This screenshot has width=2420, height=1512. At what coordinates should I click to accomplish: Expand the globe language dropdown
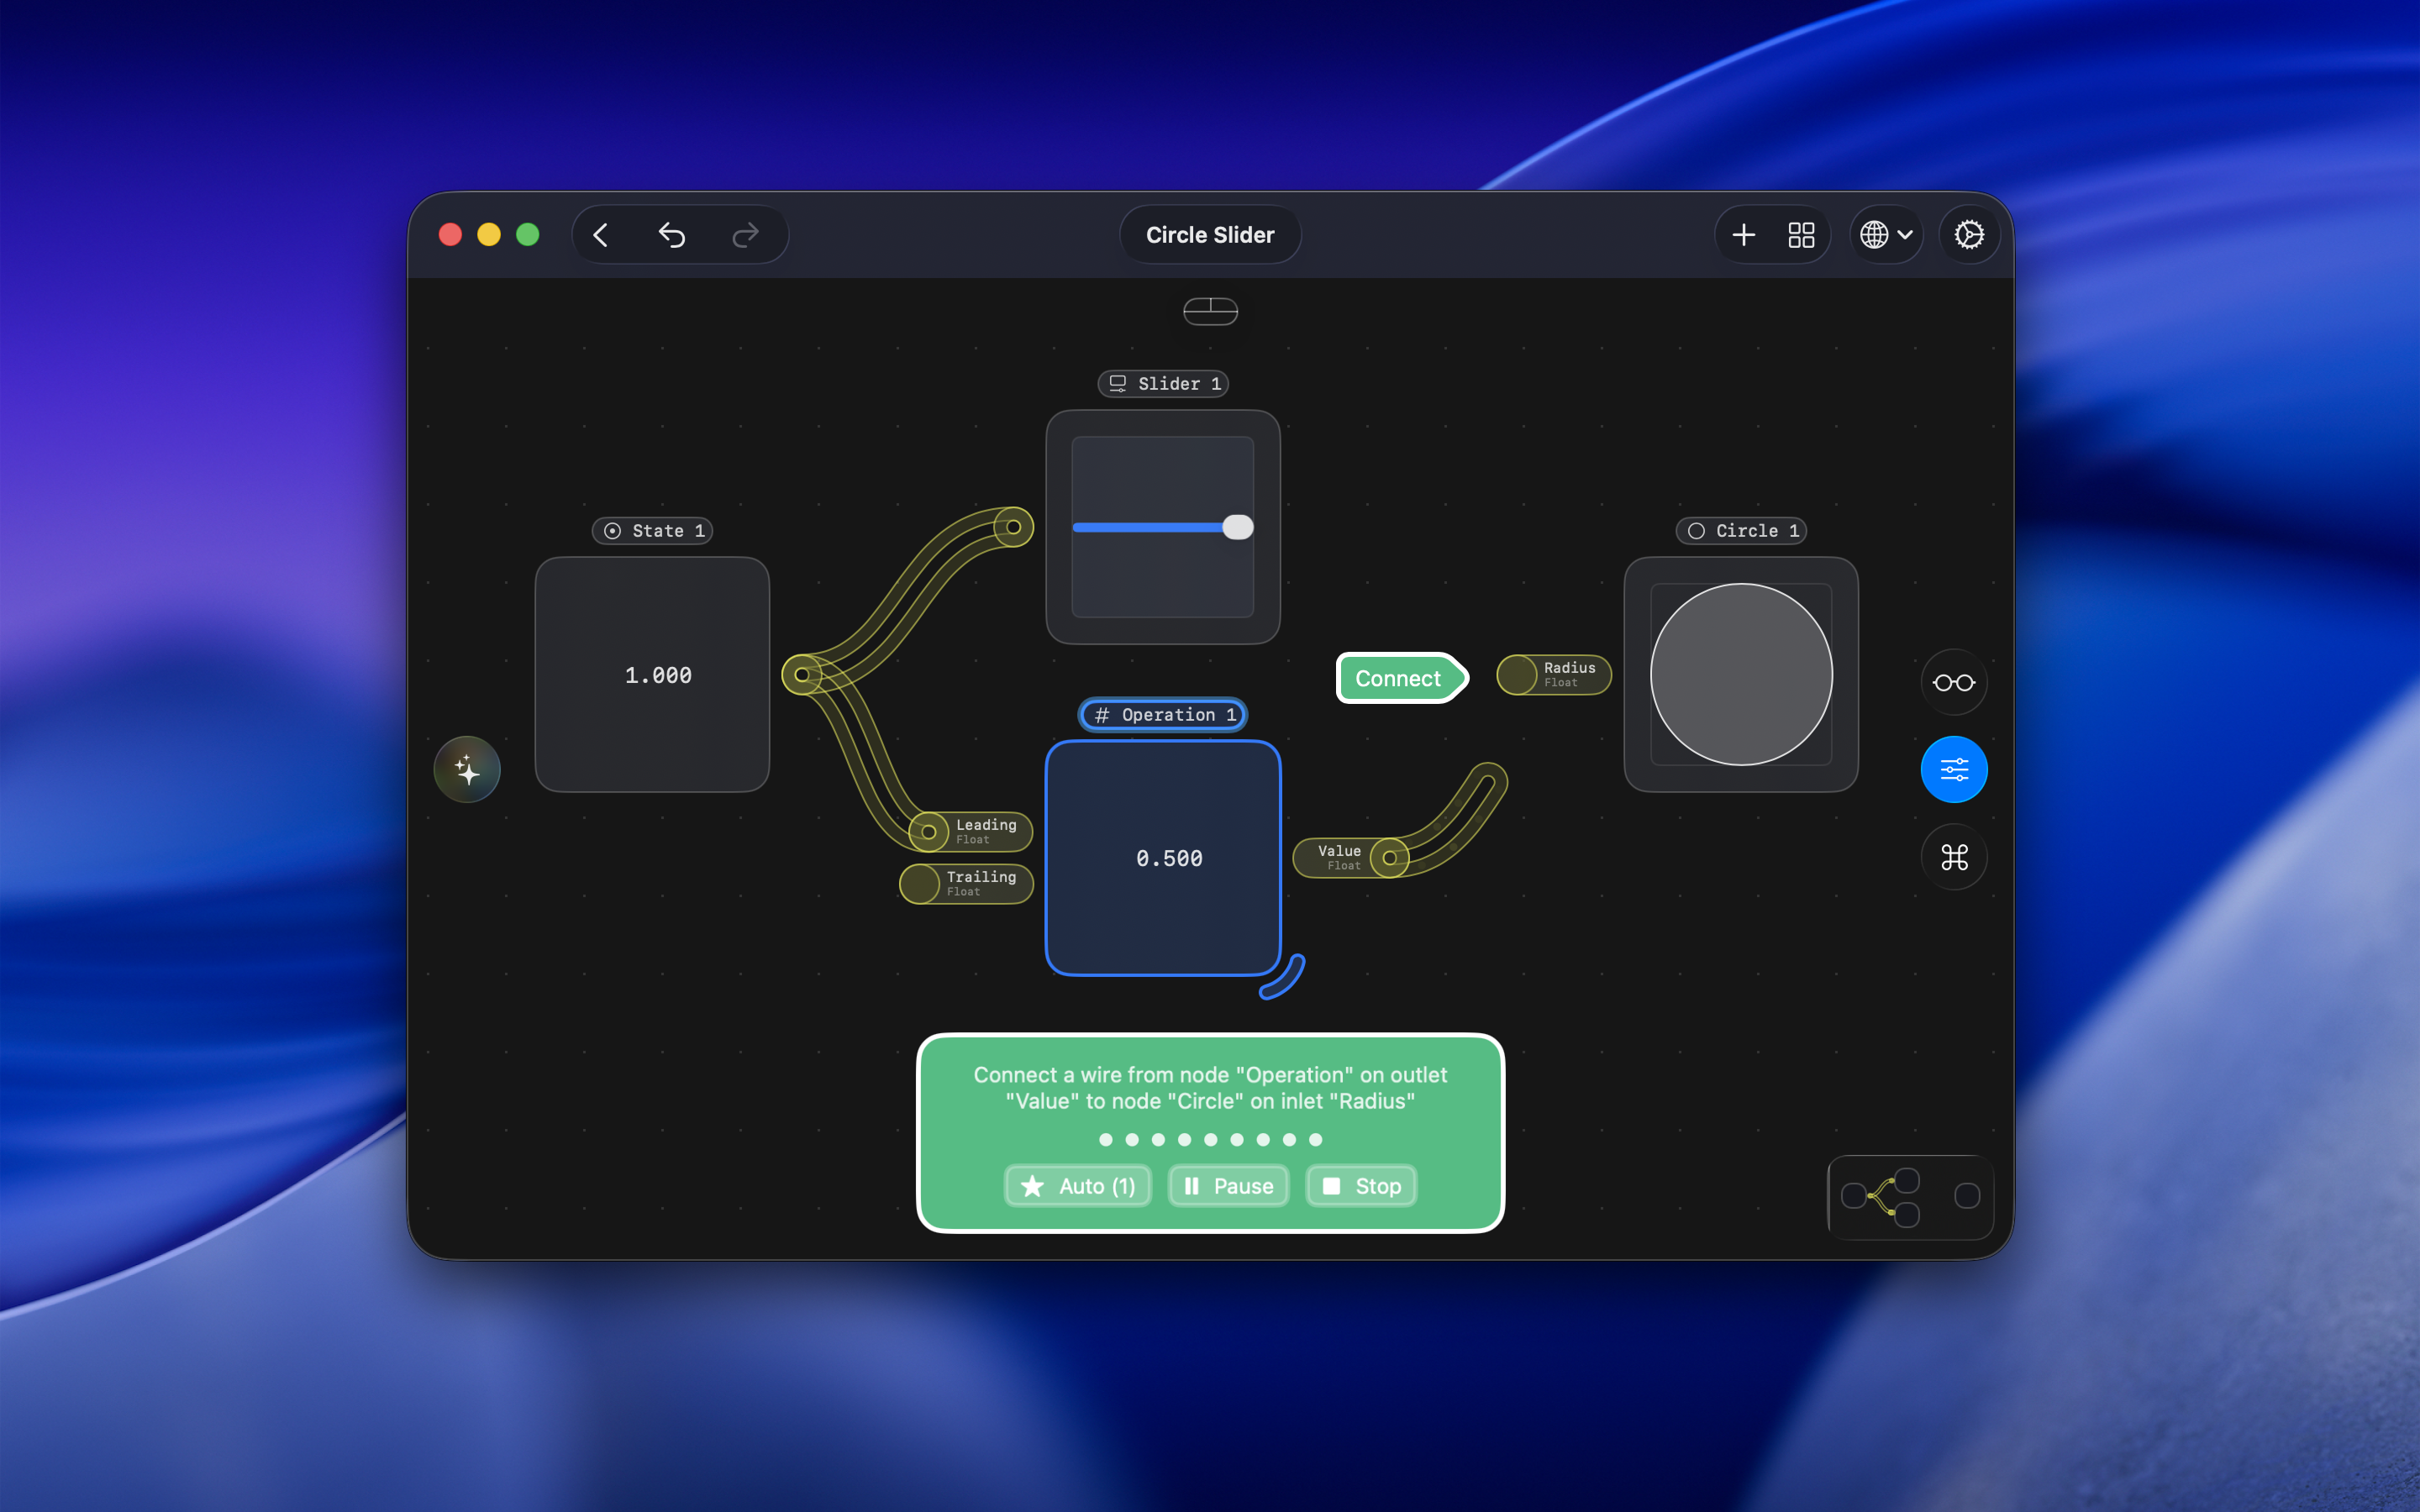pyautogui.click(x=1885, y=235)
